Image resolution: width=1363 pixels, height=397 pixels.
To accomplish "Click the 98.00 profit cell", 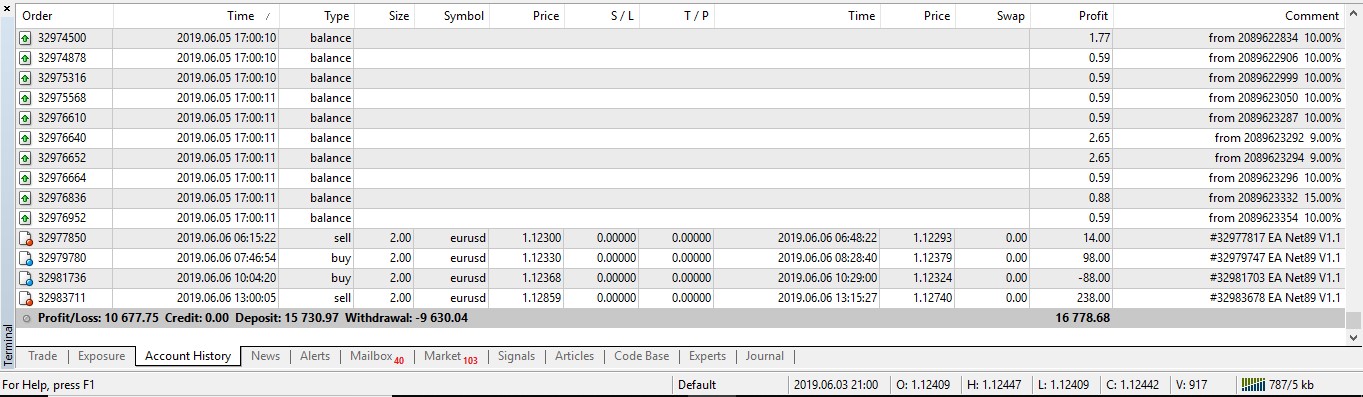I will [1096, 258].
